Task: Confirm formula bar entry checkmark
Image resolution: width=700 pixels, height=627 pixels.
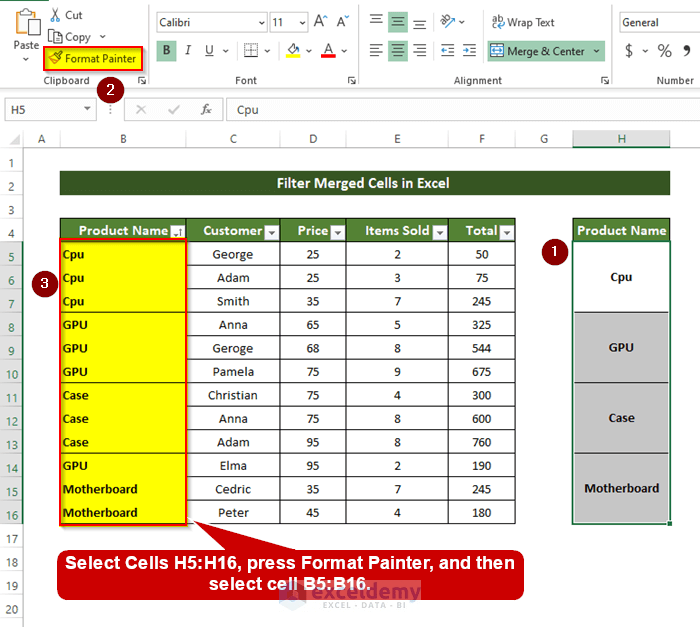Action: click(x=174, y=109)
